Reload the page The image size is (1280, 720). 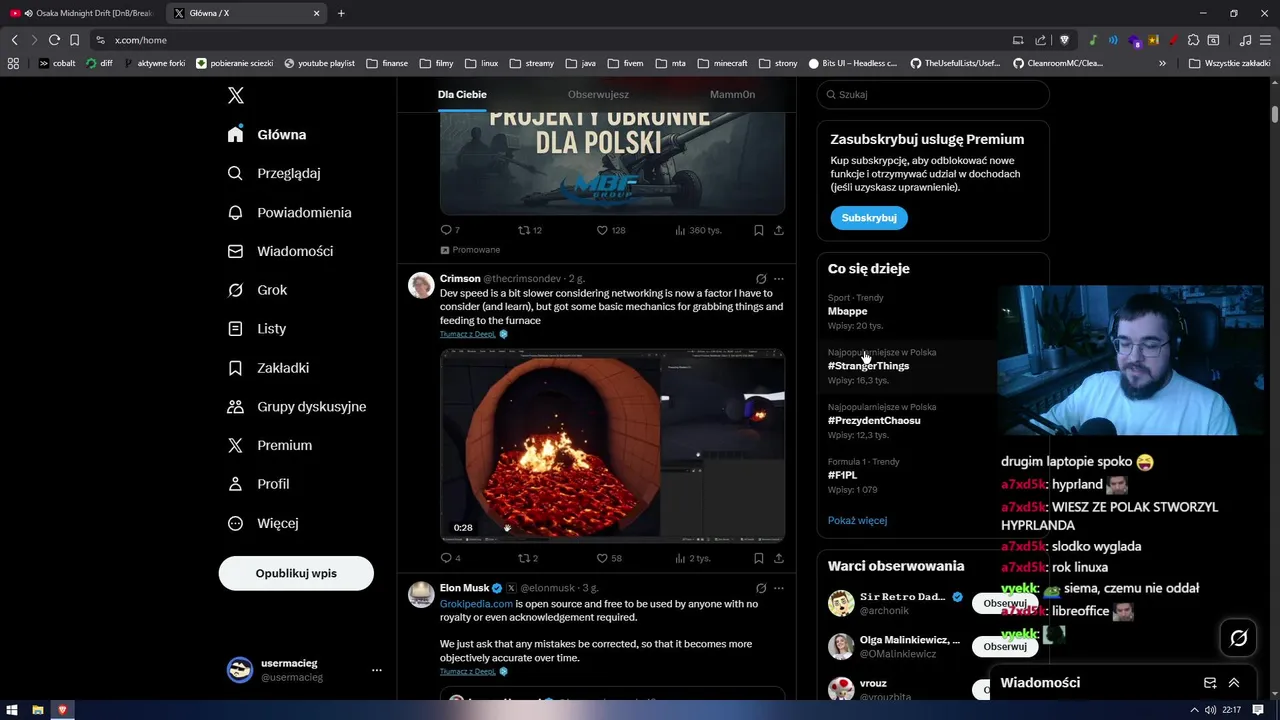tap(54, 40)
